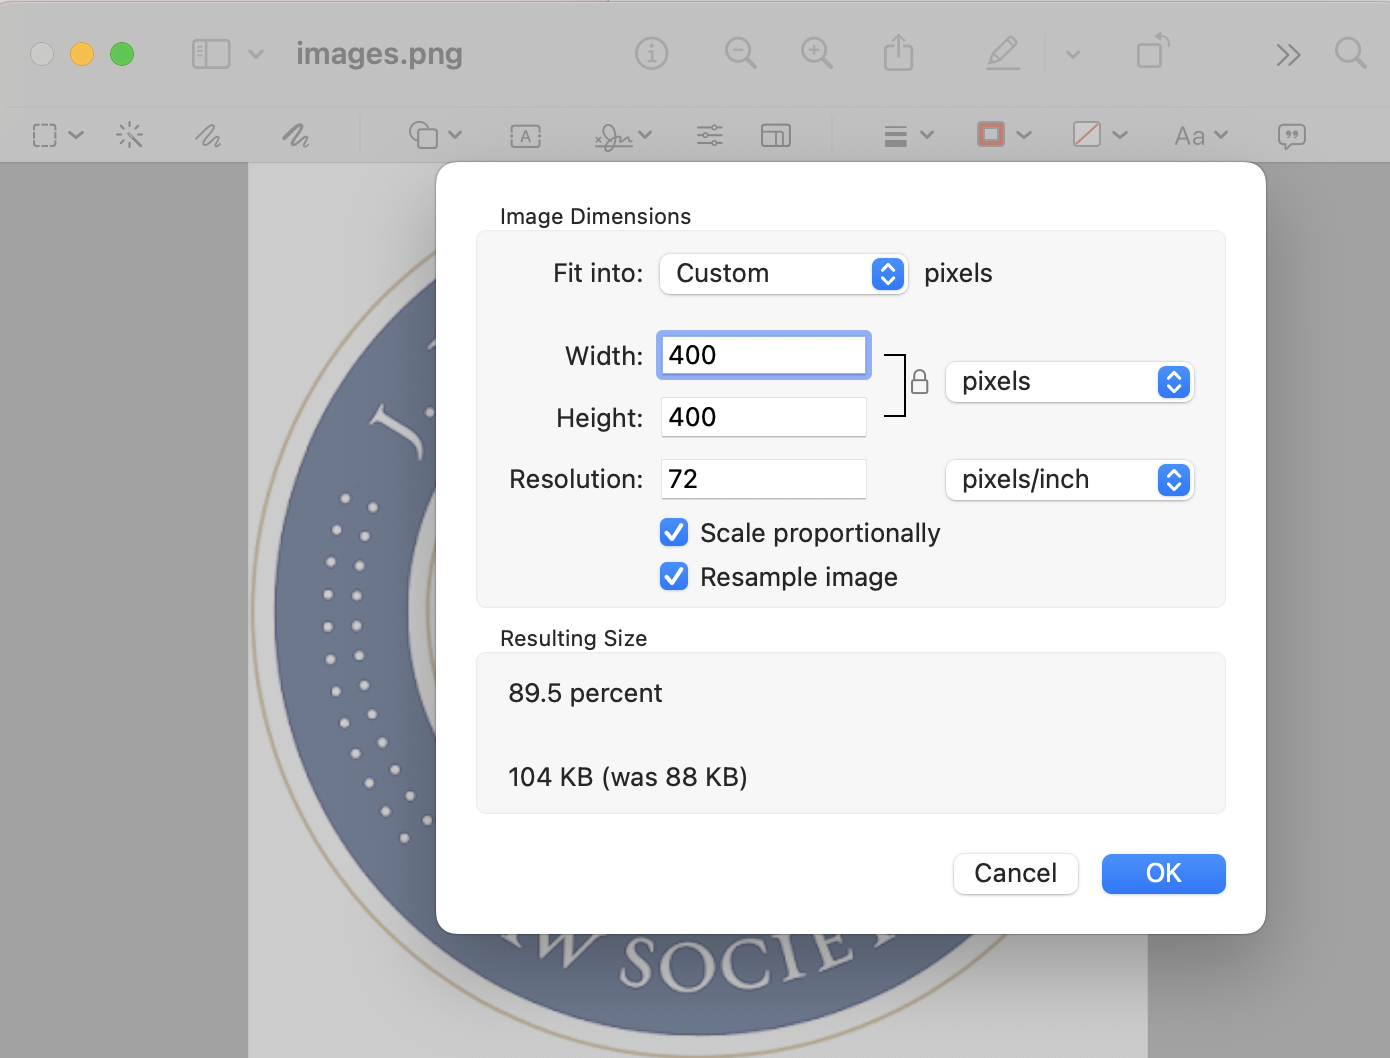Open the Text Style Aa menu

(x=1201, y=135)
